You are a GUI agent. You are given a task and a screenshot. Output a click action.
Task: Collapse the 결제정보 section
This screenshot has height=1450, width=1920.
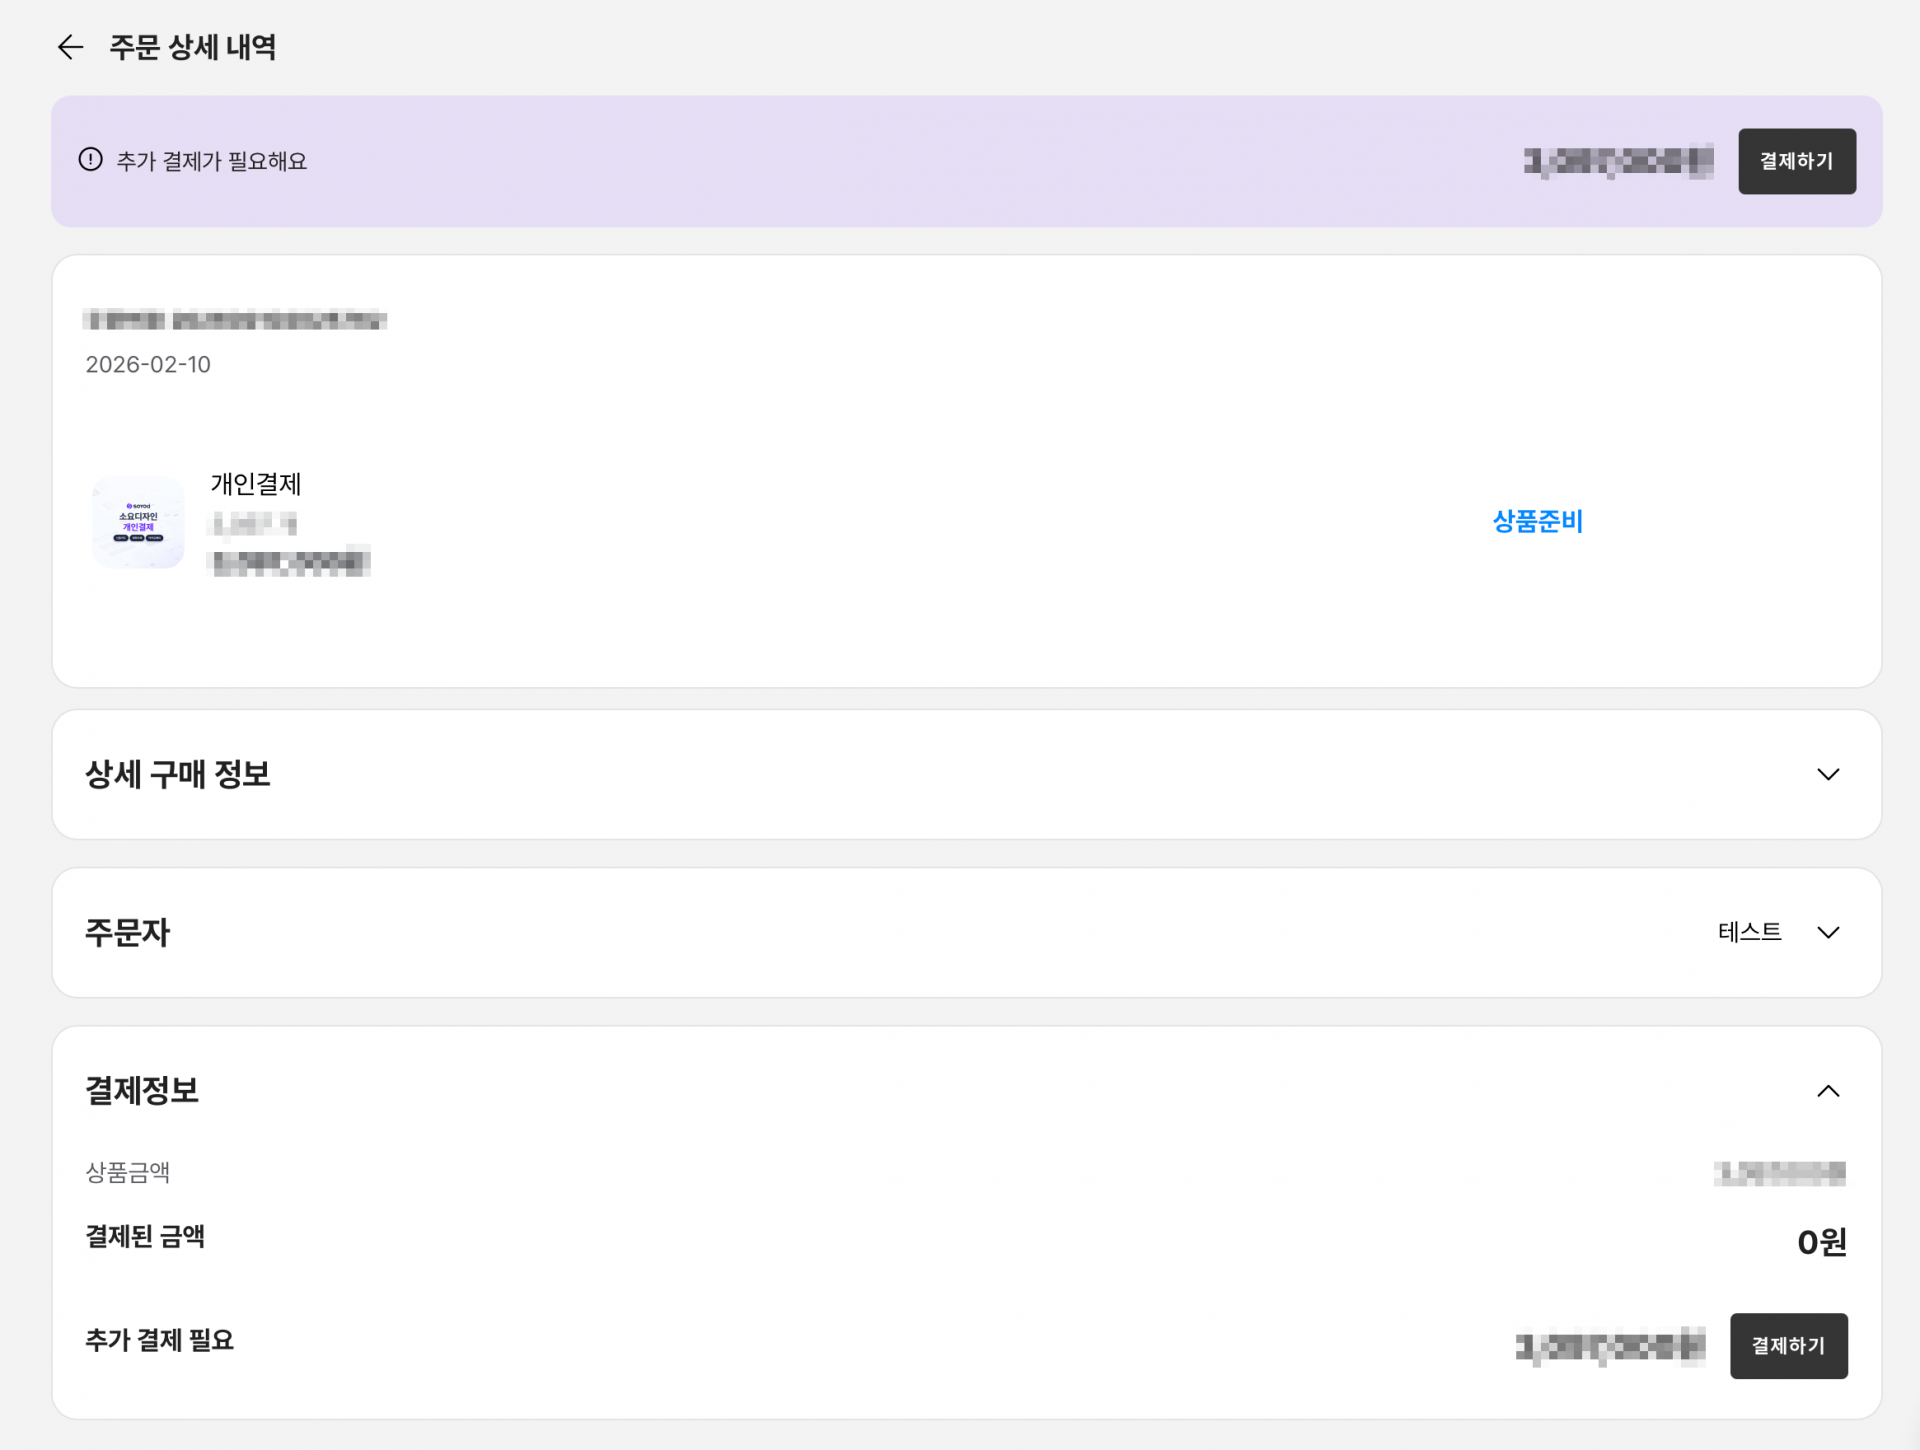click(1830, 1091)
